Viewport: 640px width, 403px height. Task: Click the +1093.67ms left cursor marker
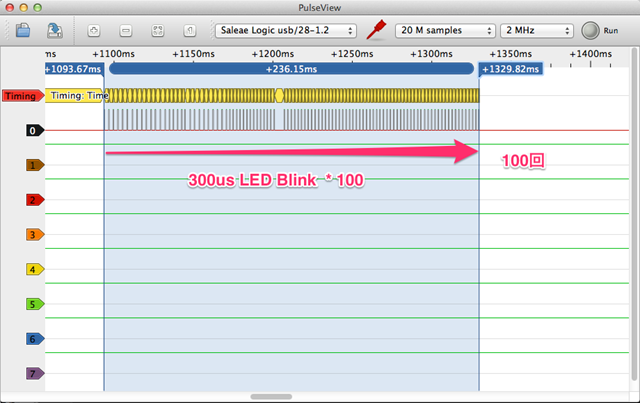pyautogui.click(x=74, y=69)
